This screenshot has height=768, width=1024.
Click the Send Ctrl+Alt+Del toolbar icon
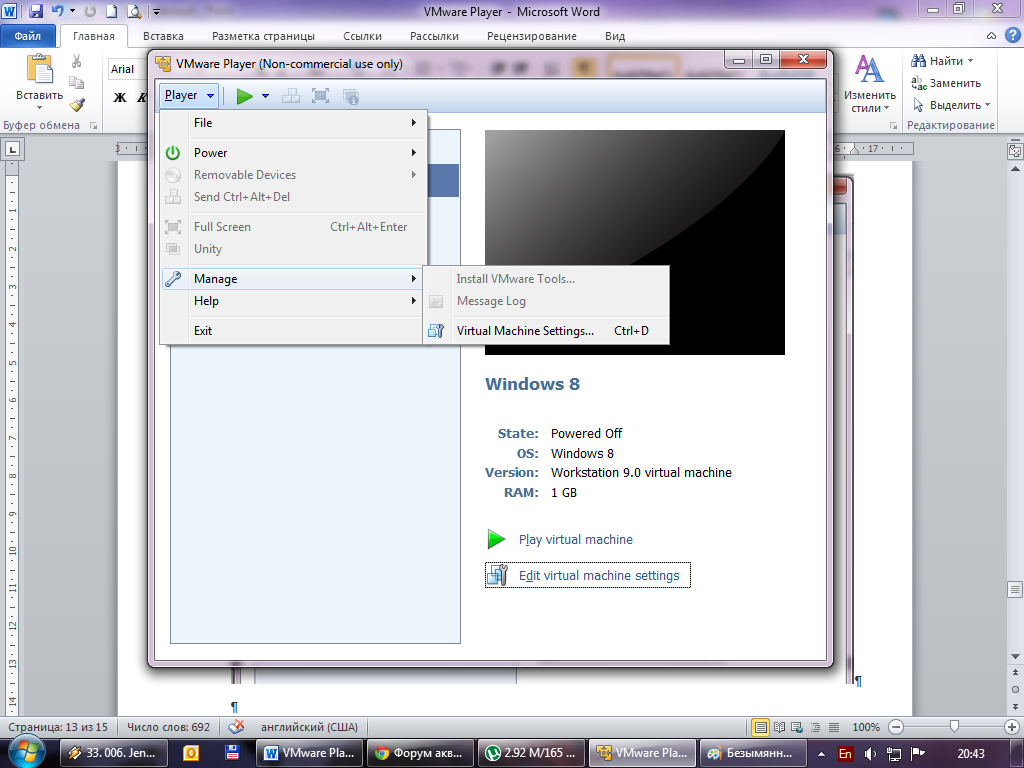pyautogui.click(x=291, y=97)
